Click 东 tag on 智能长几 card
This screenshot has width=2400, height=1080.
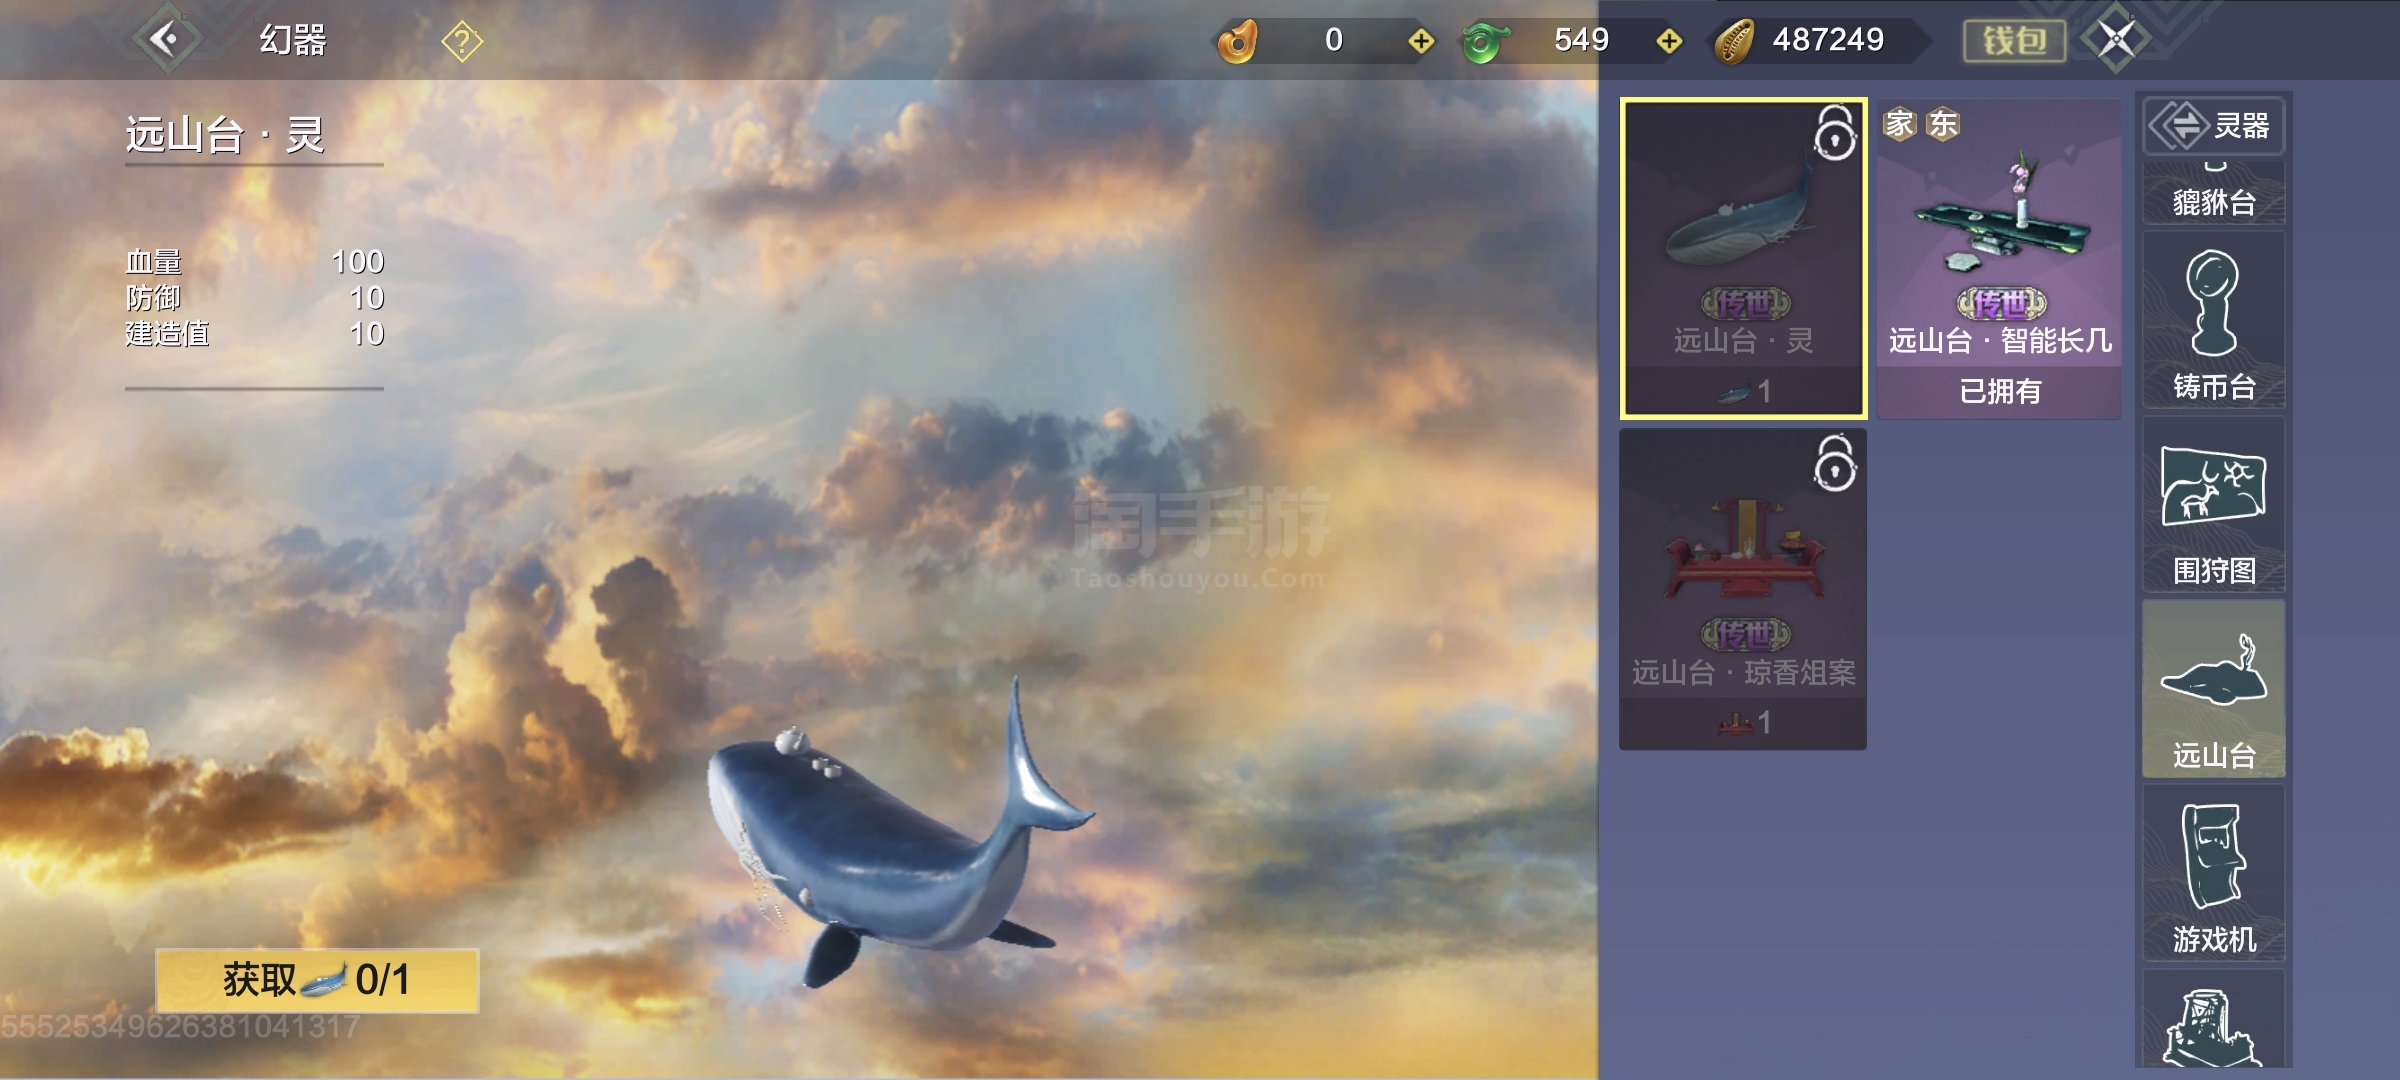click(1942, 124)
